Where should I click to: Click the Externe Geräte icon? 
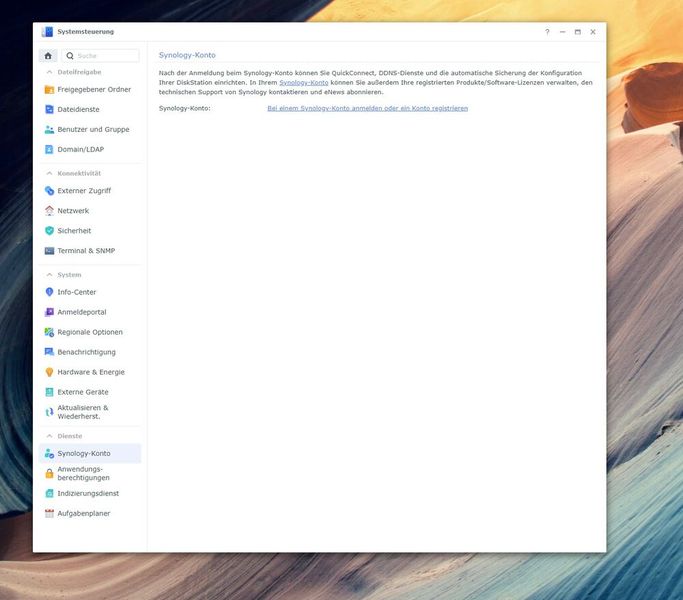pos(49,392)
